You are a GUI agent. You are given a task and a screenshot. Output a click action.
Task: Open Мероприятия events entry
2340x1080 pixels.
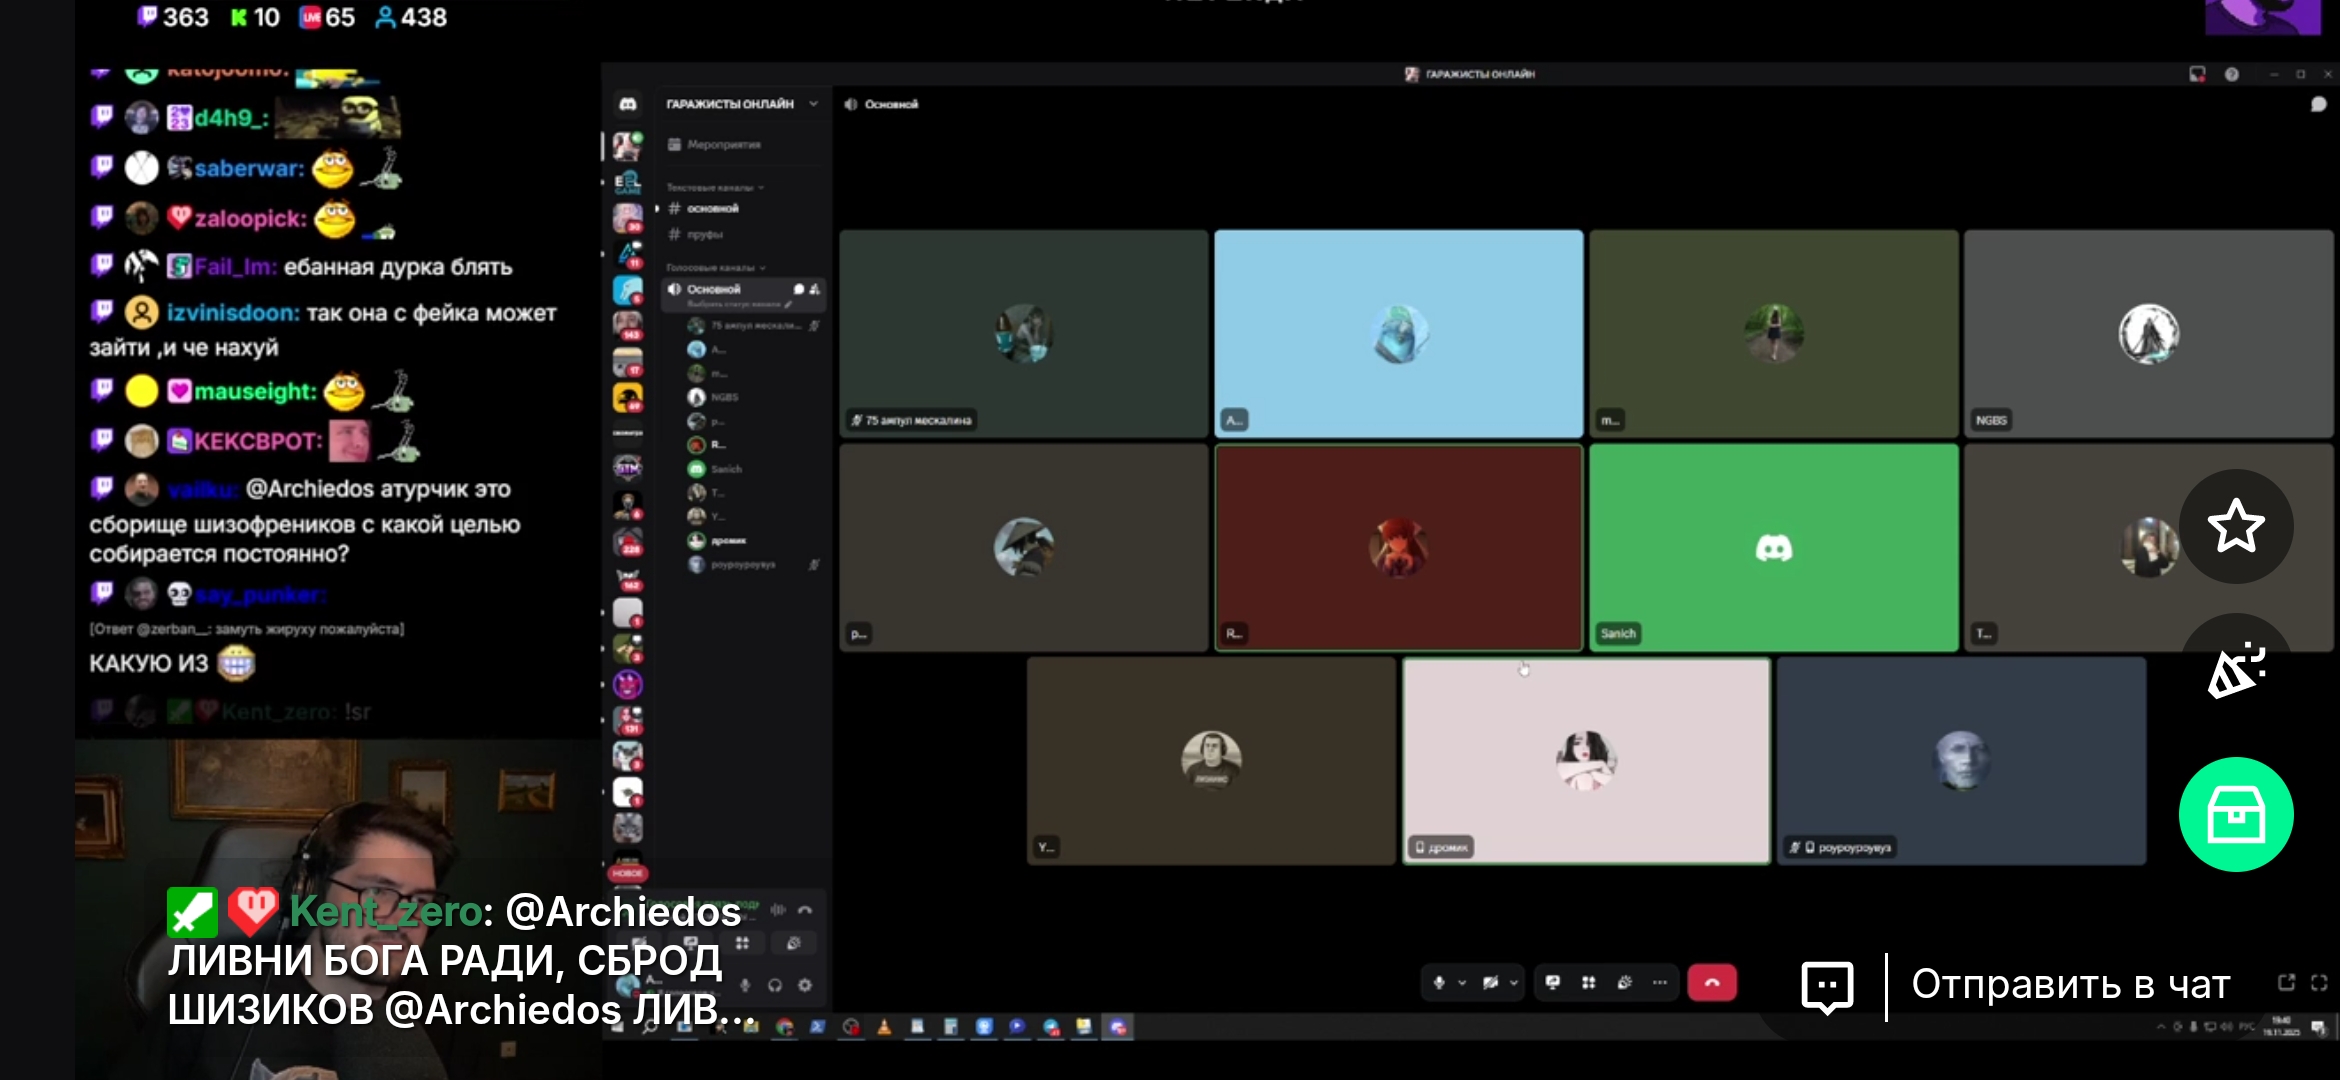click(722, 145)
